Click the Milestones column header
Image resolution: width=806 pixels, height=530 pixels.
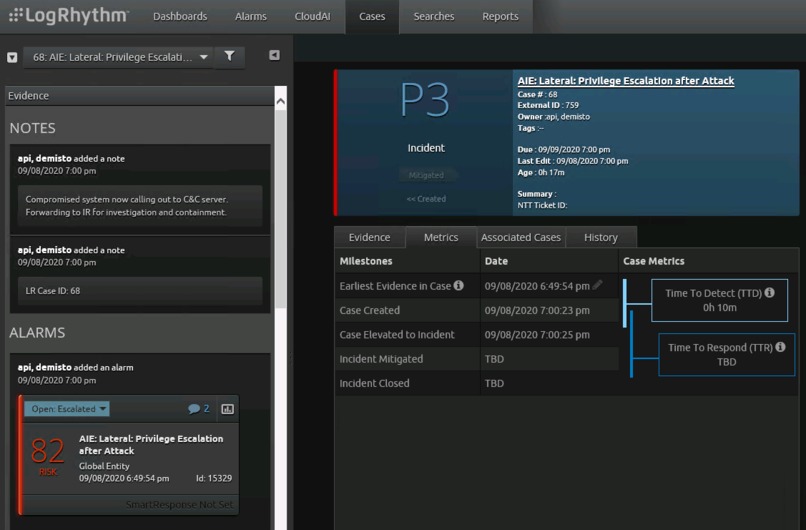click(365, 261)
